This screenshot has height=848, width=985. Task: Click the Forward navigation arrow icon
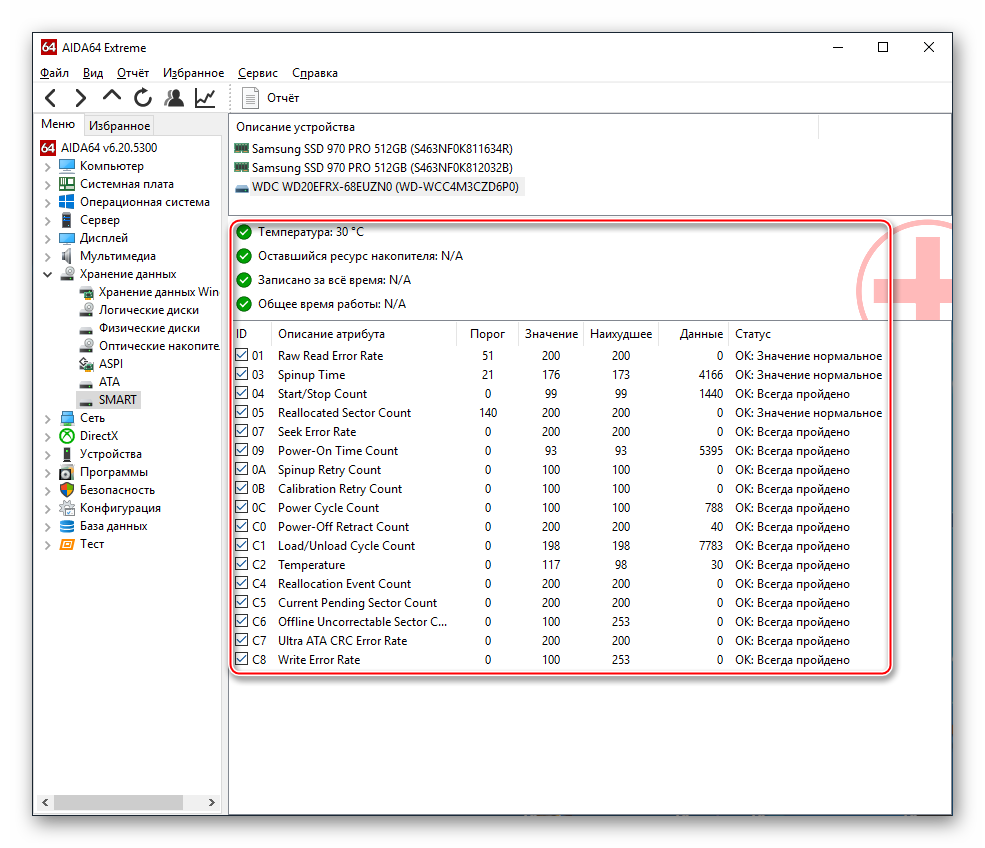pos(81,98)
